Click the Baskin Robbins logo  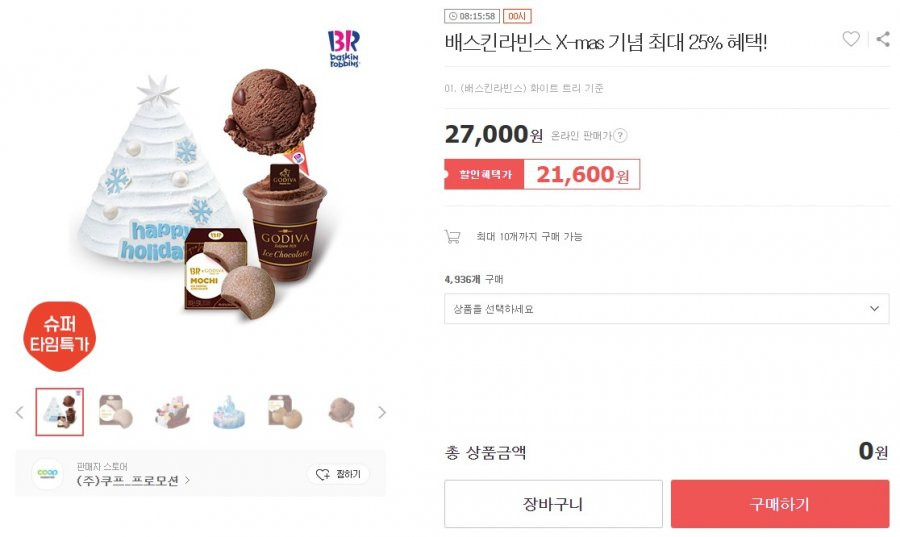(x=344, y=49)
